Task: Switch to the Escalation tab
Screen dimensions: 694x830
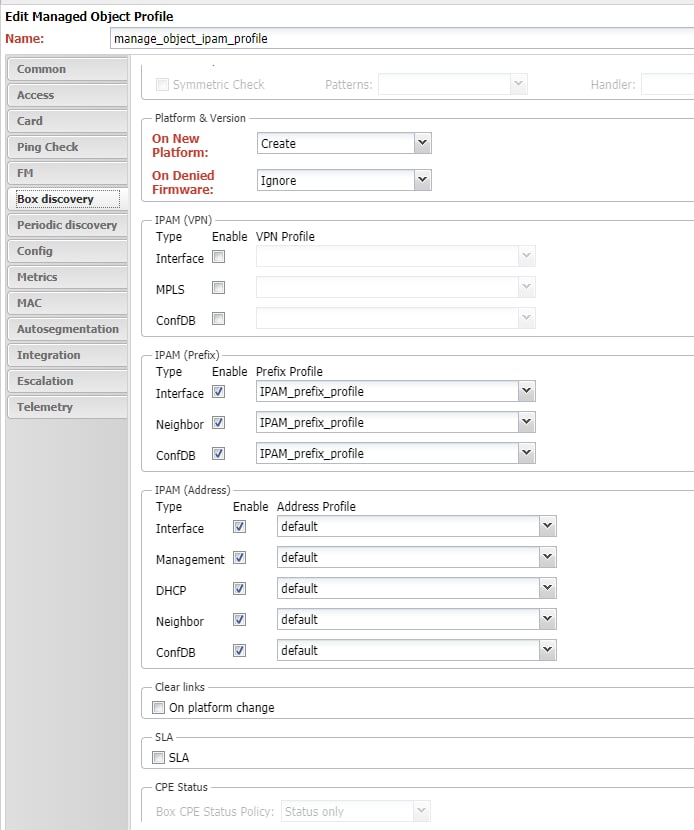Action: (x=67, y=381)
